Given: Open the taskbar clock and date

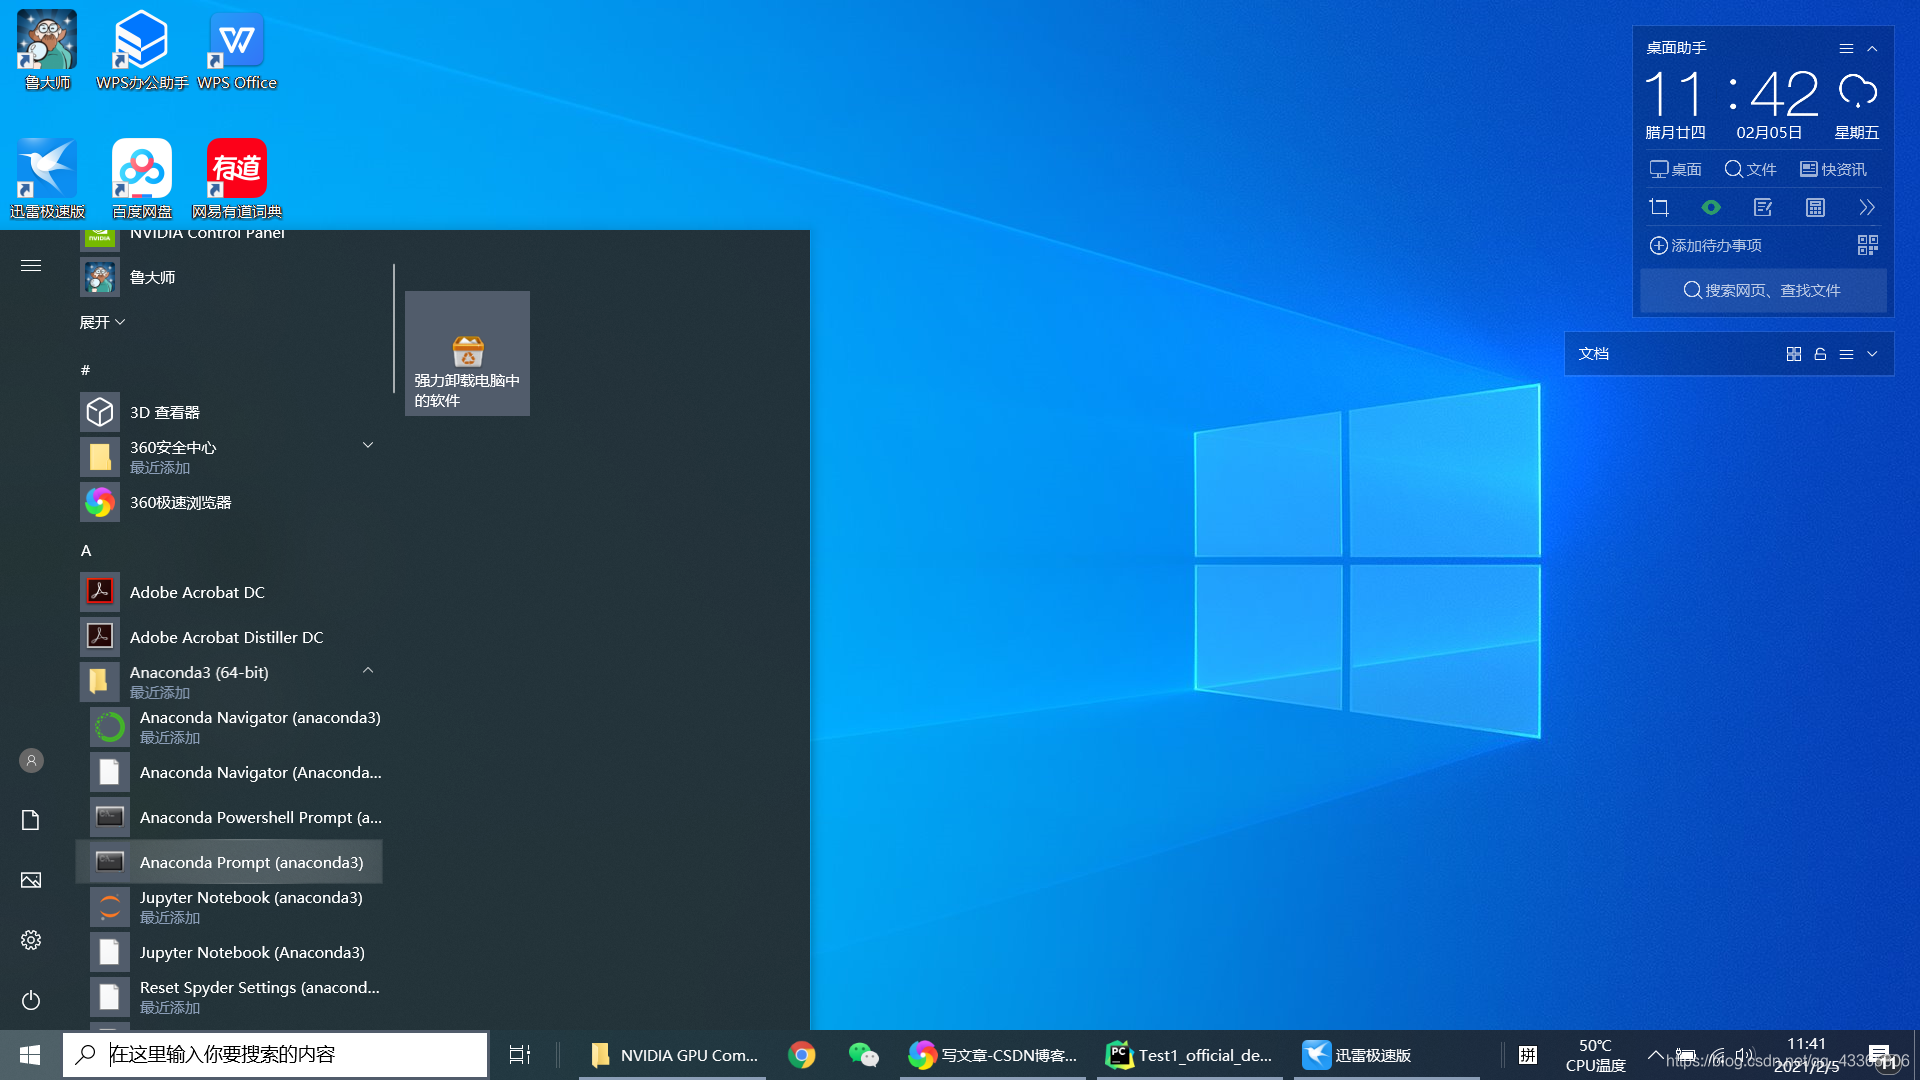Looking at the screenshot, I should pyautogui.click(x=1806, y=1055).
